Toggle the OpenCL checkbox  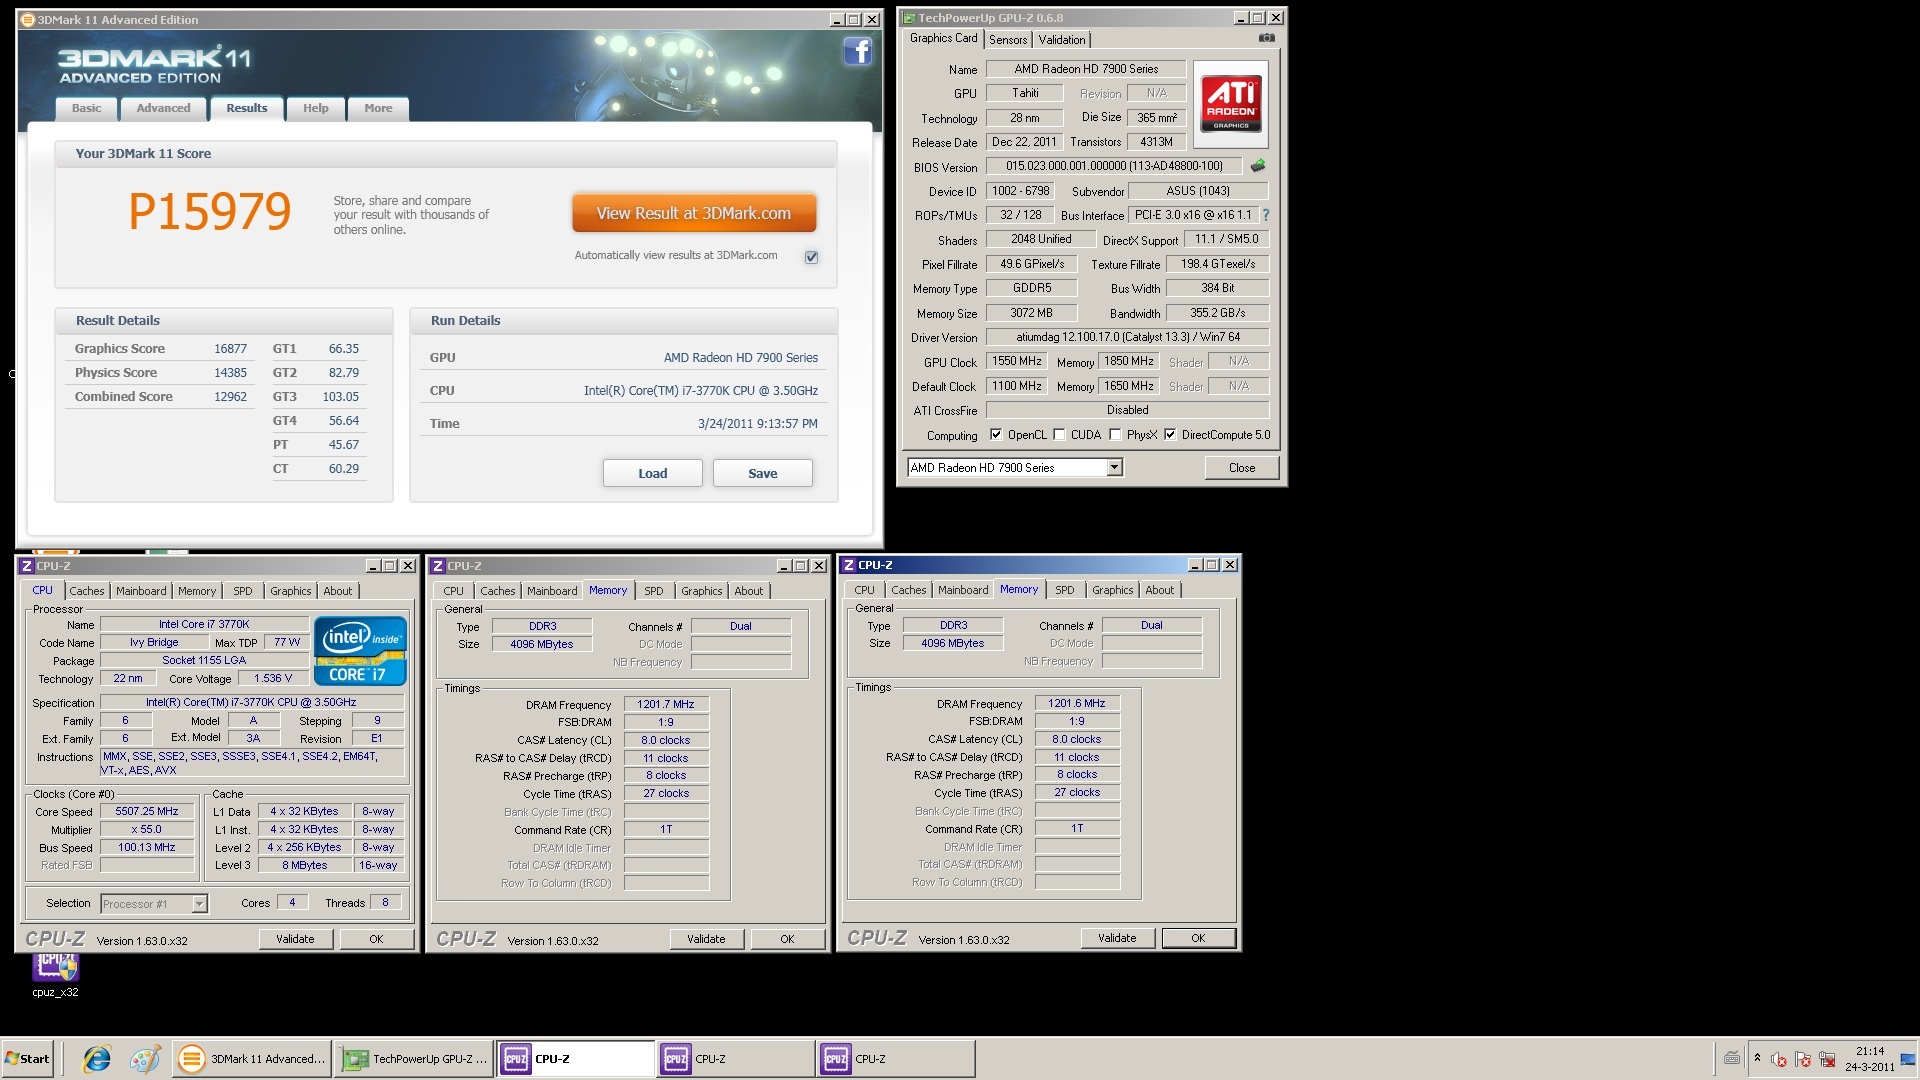tap(996, 435)
